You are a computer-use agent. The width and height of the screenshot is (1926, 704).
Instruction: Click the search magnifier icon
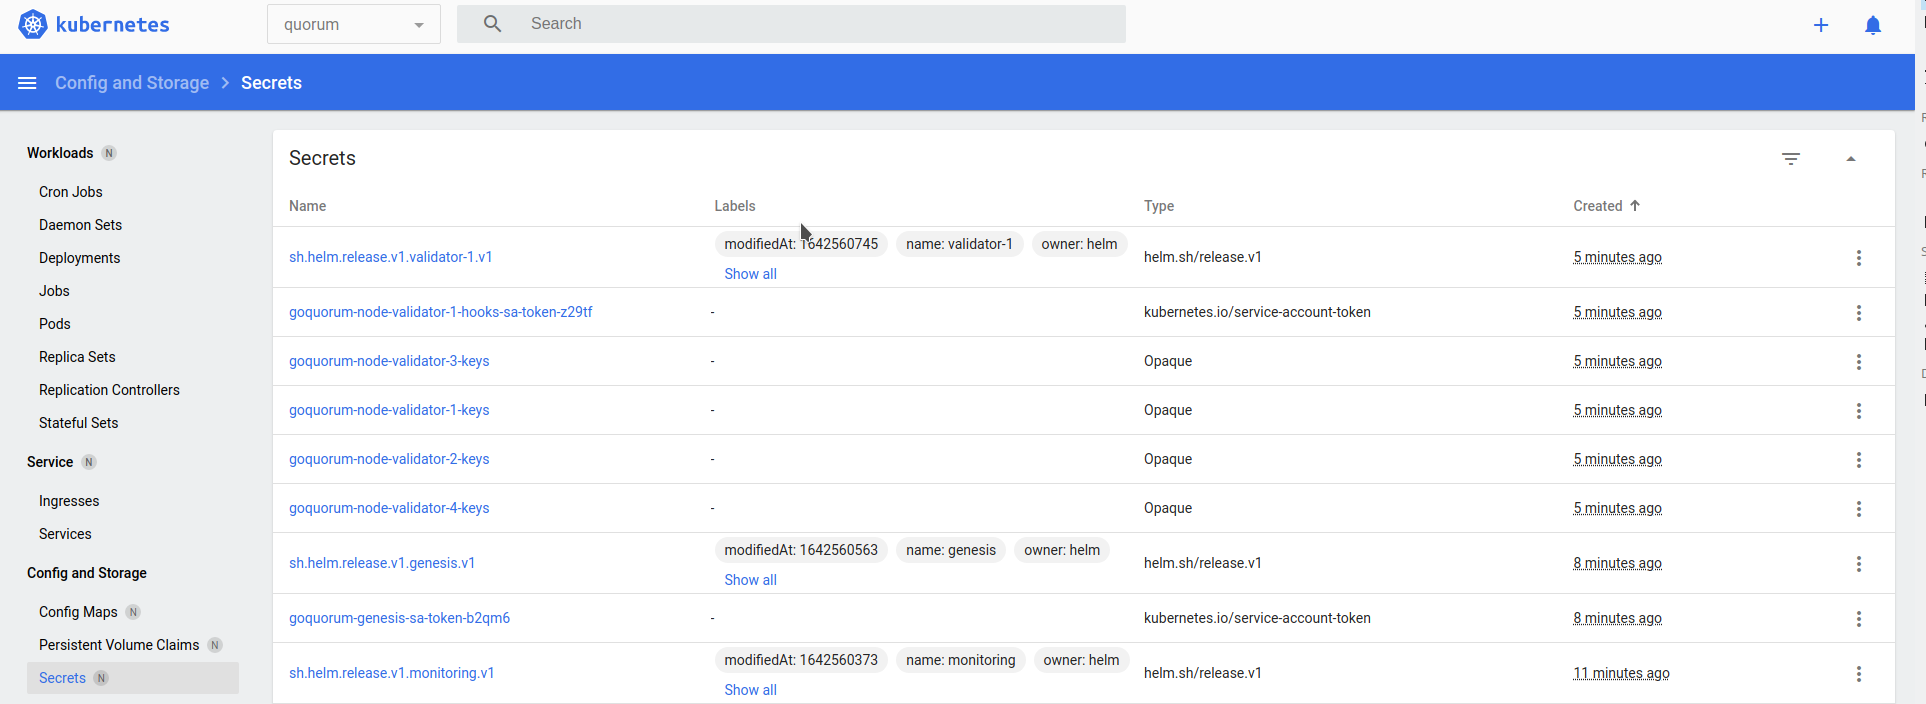click(492, 24)
